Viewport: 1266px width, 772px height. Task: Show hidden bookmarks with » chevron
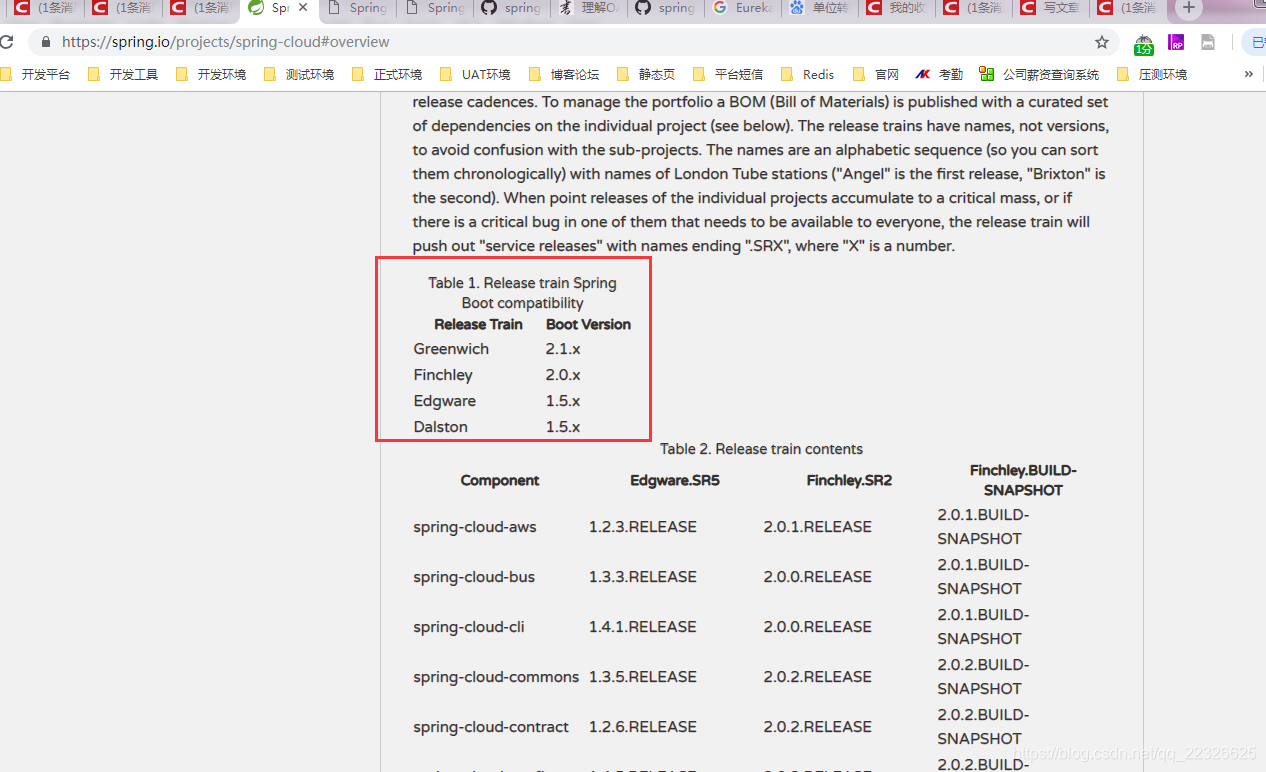click(1248, 74)
